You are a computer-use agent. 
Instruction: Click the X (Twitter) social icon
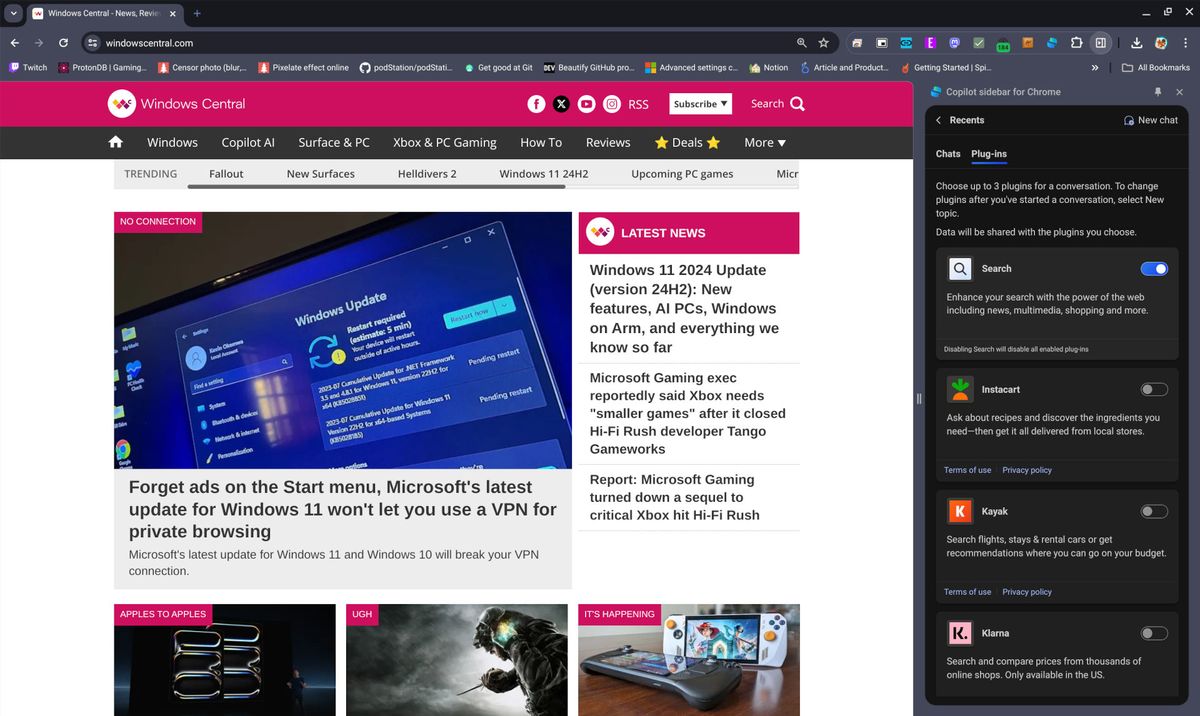[x=561, y=103]
